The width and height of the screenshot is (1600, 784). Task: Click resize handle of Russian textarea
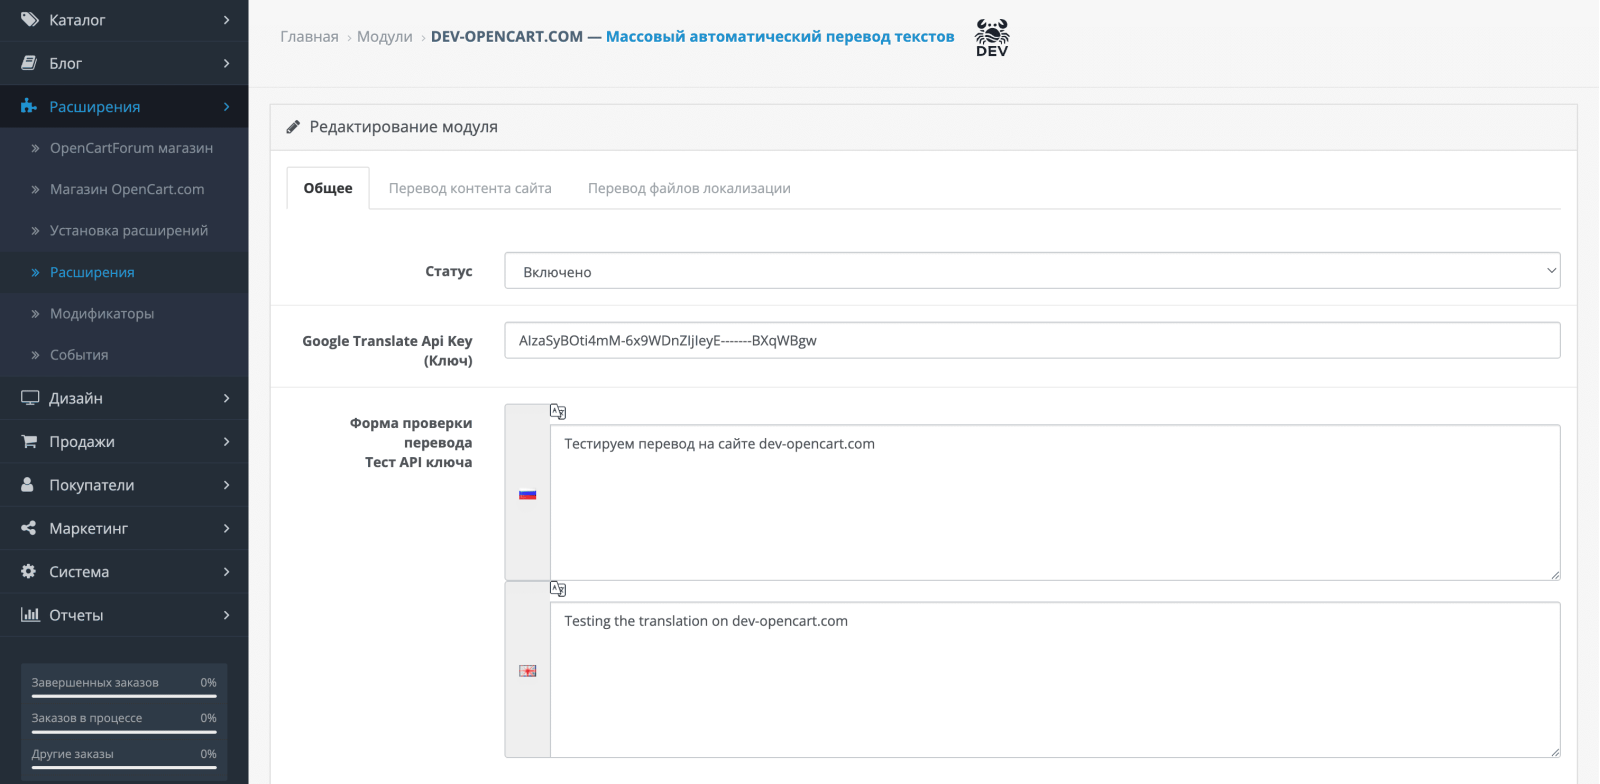point(1555,575)
